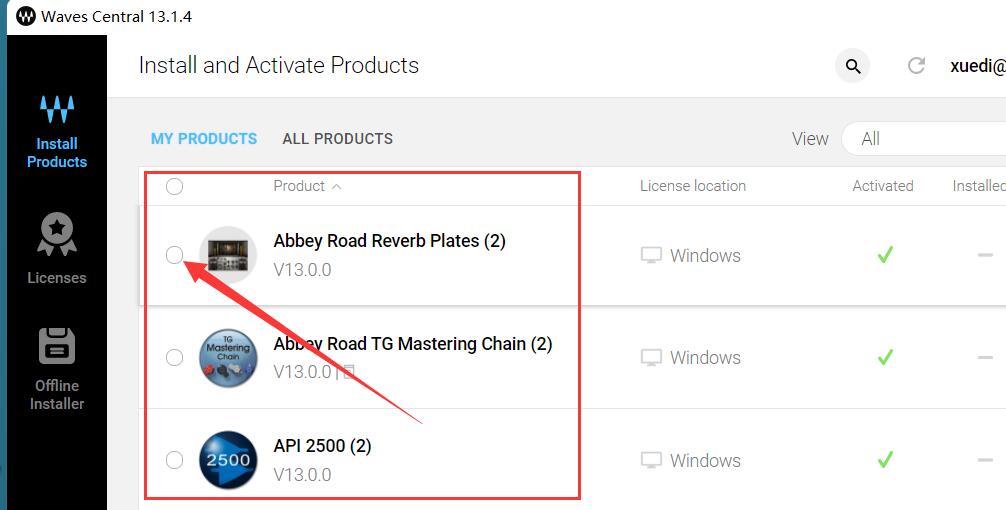Click the refresh icon
This screenshot has width=1006, height=510.
(x=915, y=66)
